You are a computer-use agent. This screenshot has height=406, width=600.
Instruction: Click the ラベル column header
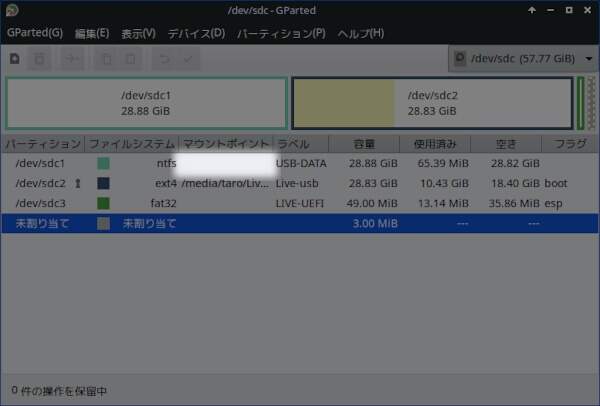click(x=301, y=144)
